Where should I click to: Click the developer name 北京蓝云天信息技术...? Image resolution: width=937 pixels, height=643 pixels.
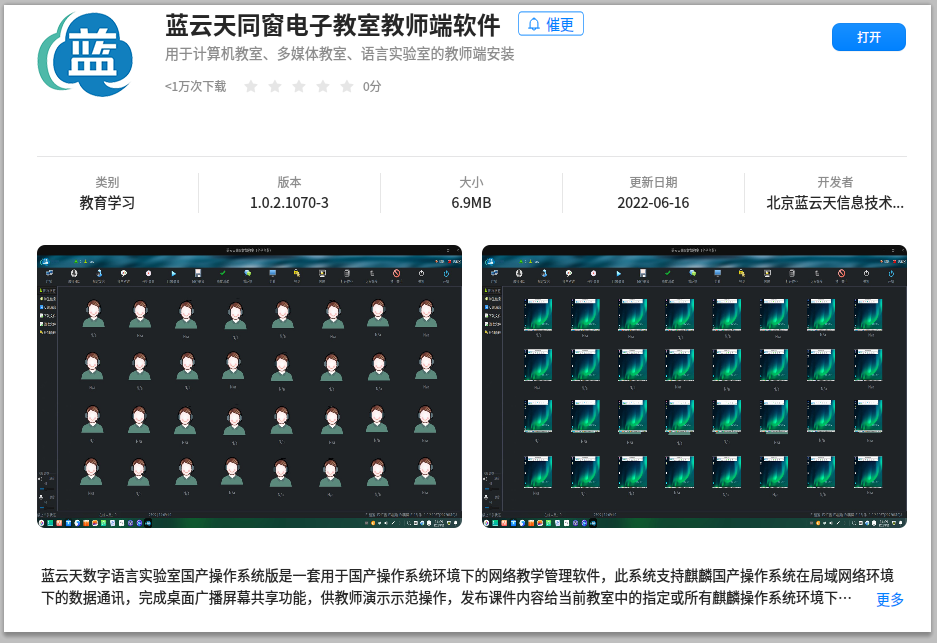pos(835,203)
